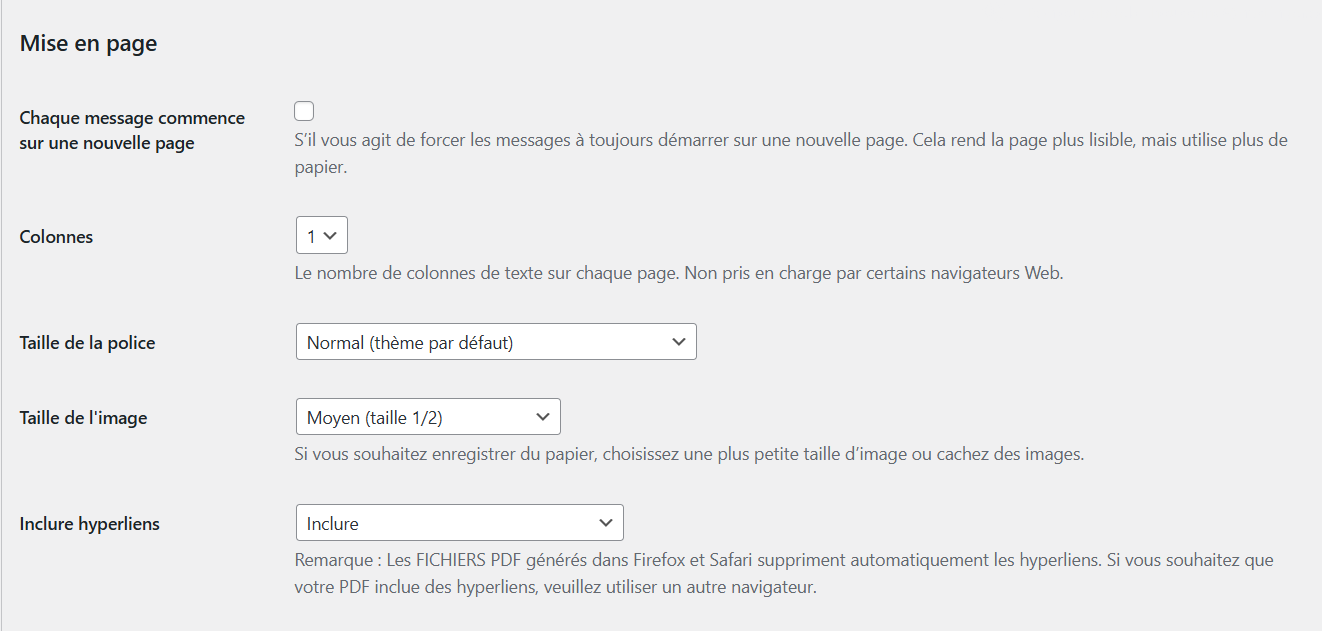Click the chevron on the font size select
Image resolution: width=1322 pixels, height=631 pixels.
point(681,341)
